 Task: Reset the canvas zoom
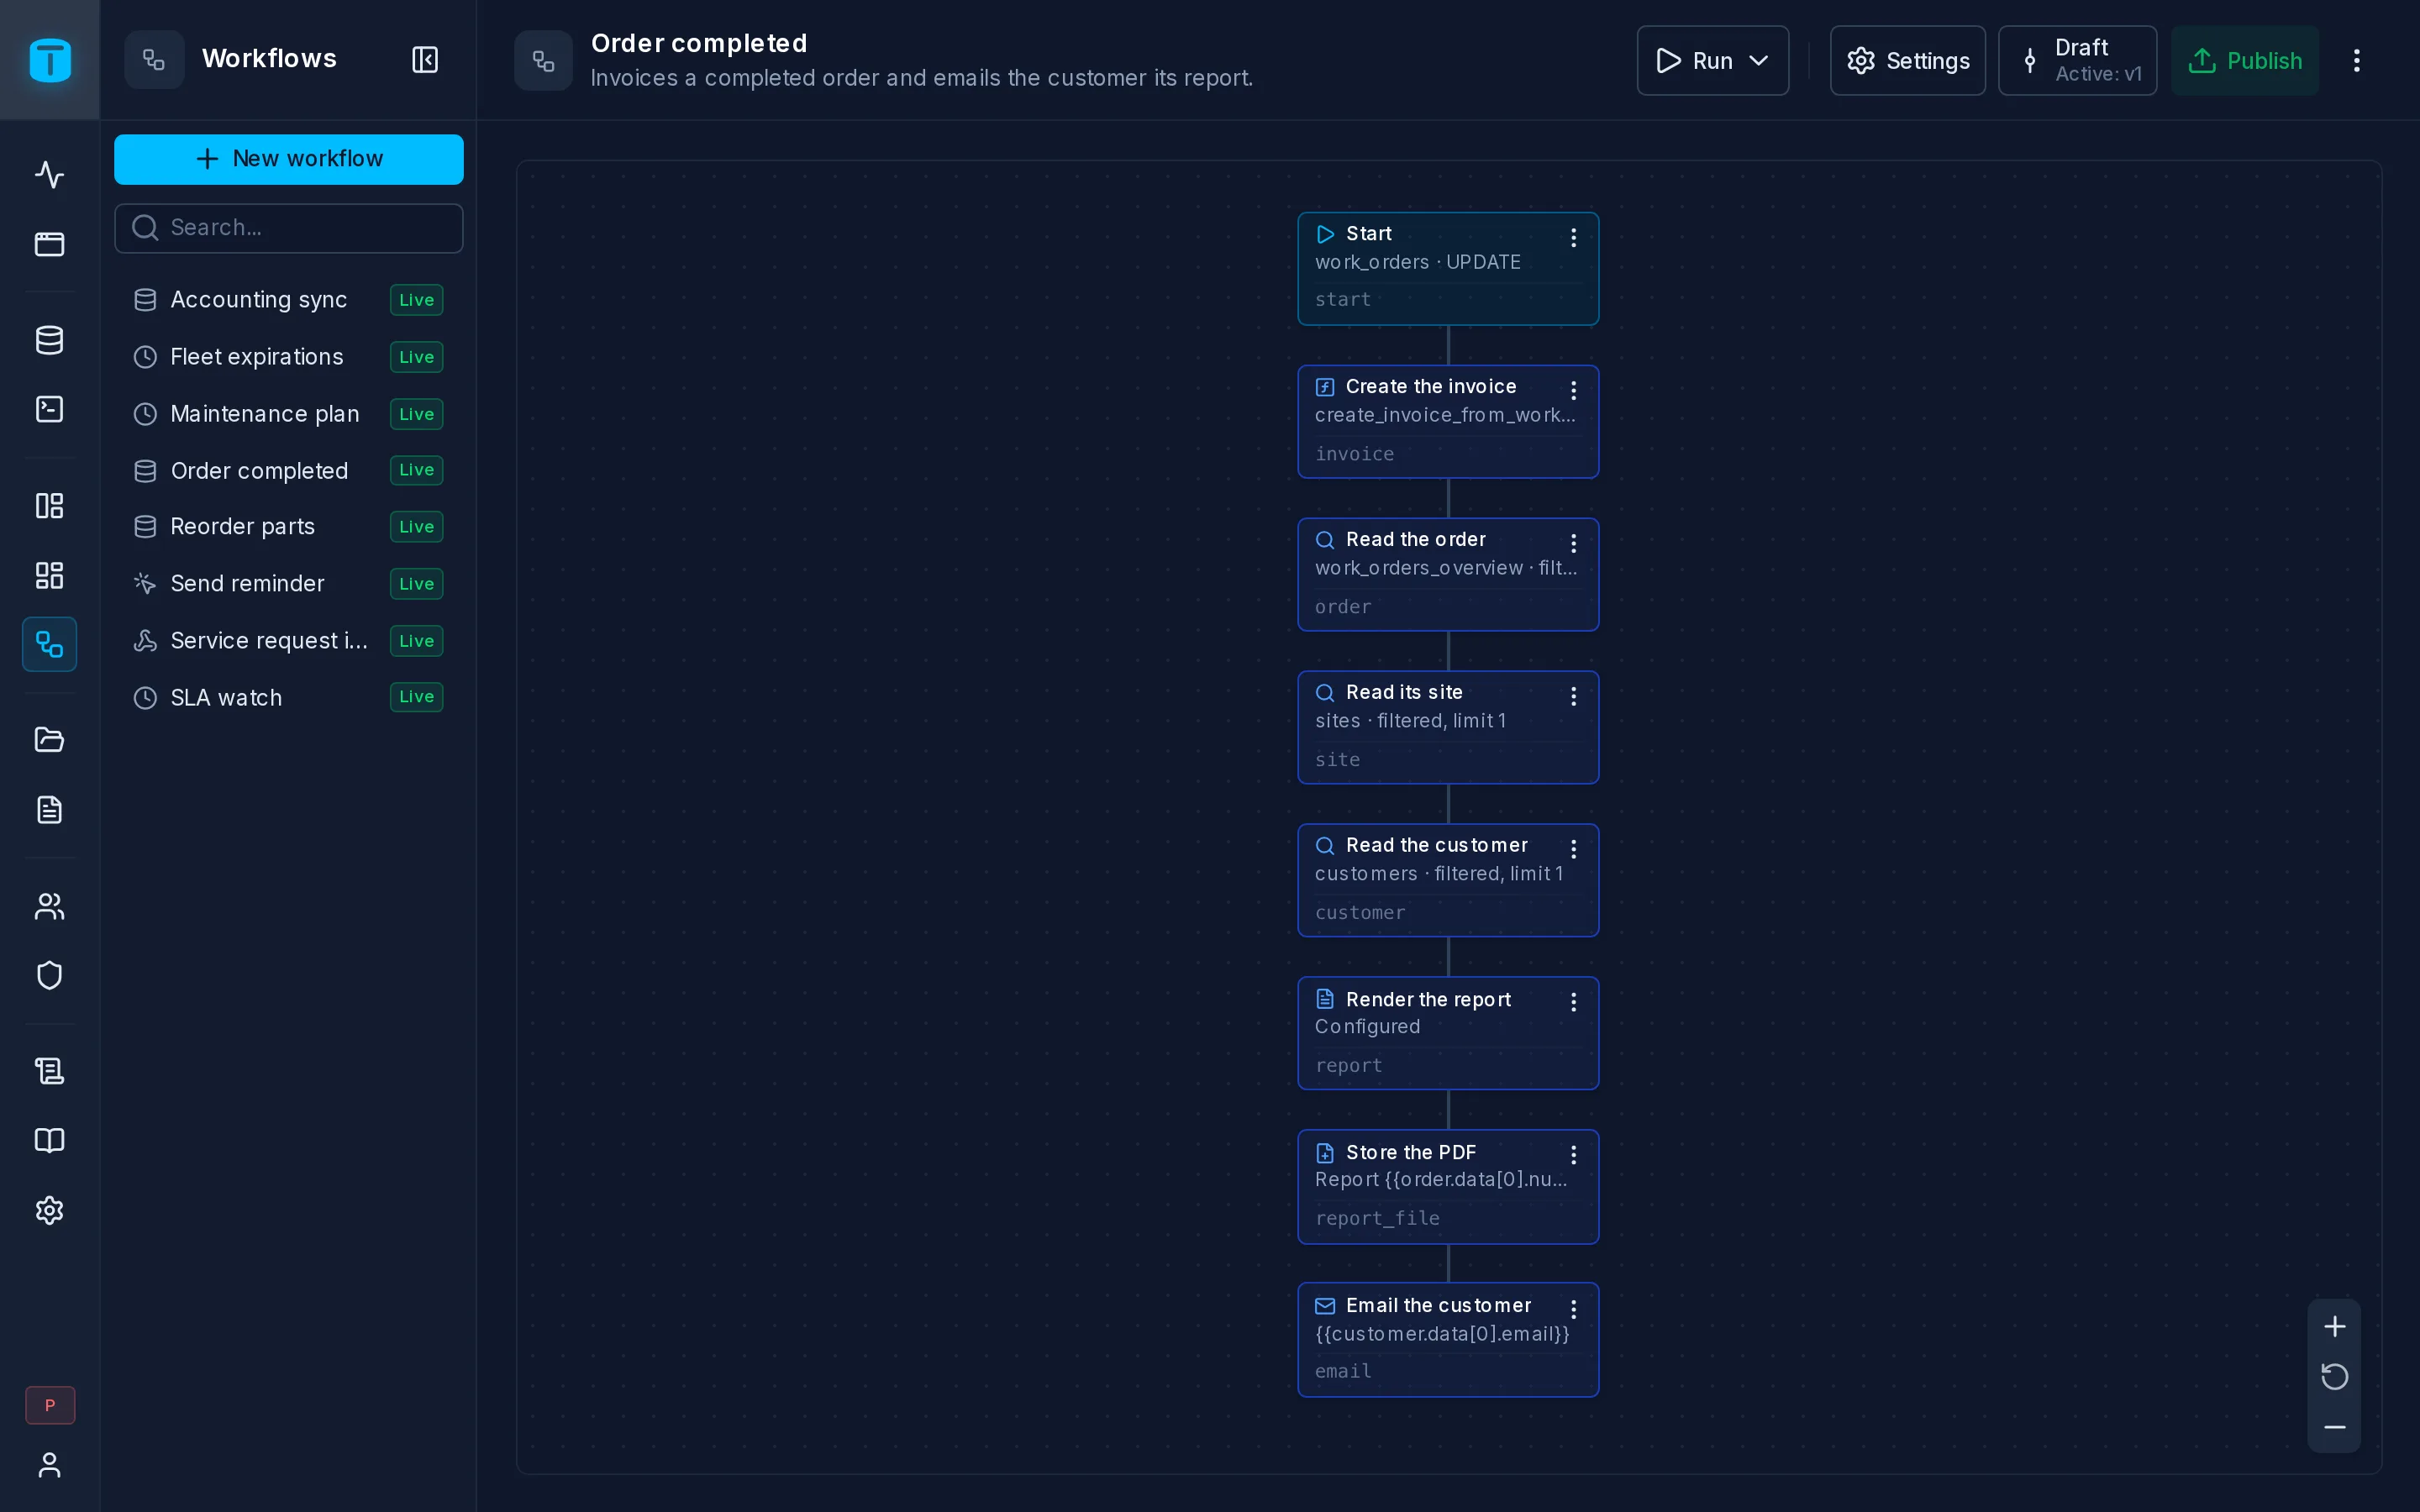(x=2334, y=1377)
